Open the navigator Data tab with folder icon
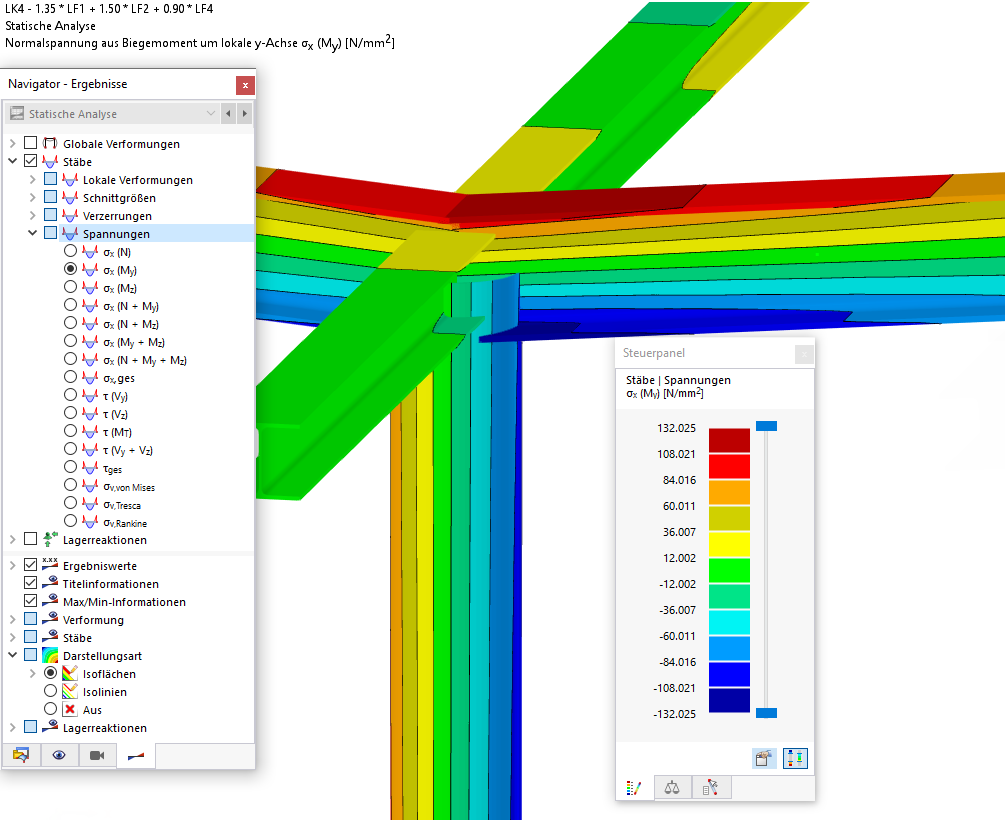This screenshot has height=820, width=1005. point(21,755)
